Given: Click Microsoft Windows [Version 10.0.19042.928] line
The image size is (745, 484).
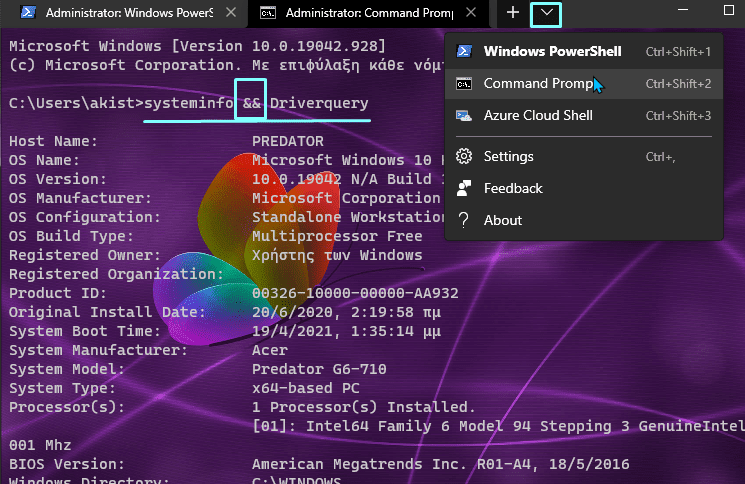Looking at the screenshot, I should (x=198, y=46).
